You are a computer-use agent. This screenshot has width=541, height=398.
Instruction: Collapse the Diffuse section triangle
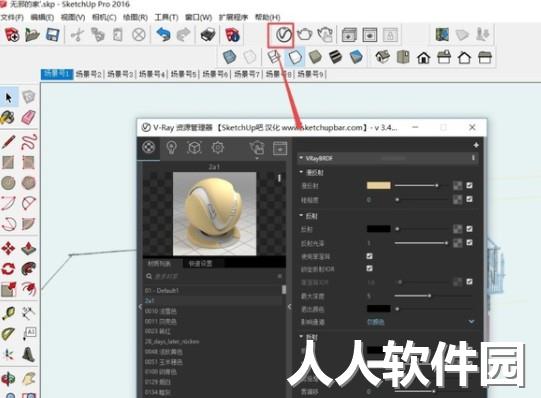coord(301,172)
